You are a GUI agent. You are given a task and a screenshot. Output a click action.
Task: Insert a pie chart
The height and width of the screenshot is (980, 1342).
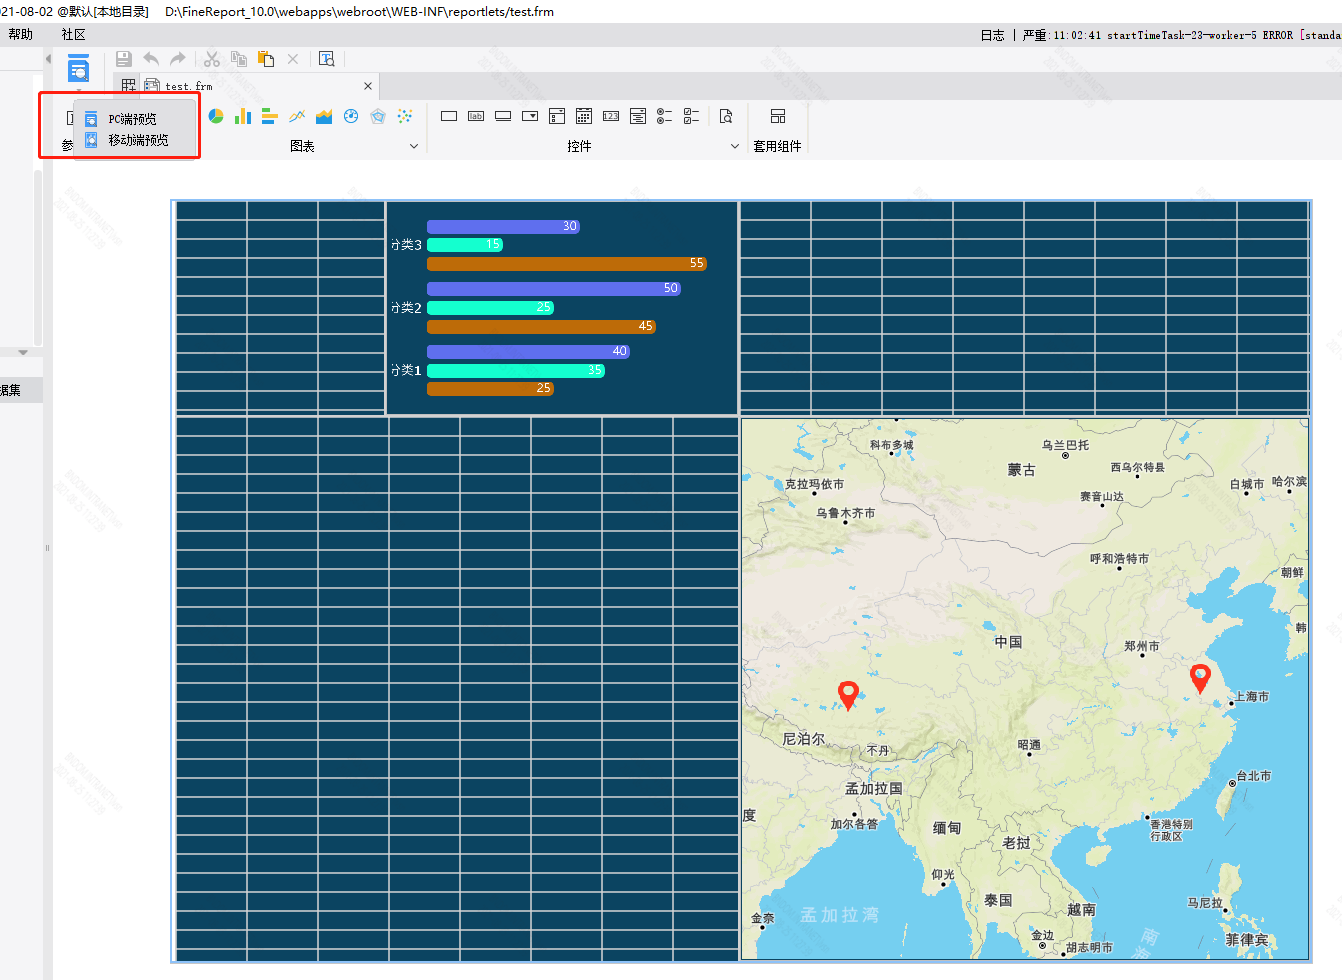point(216,116)
